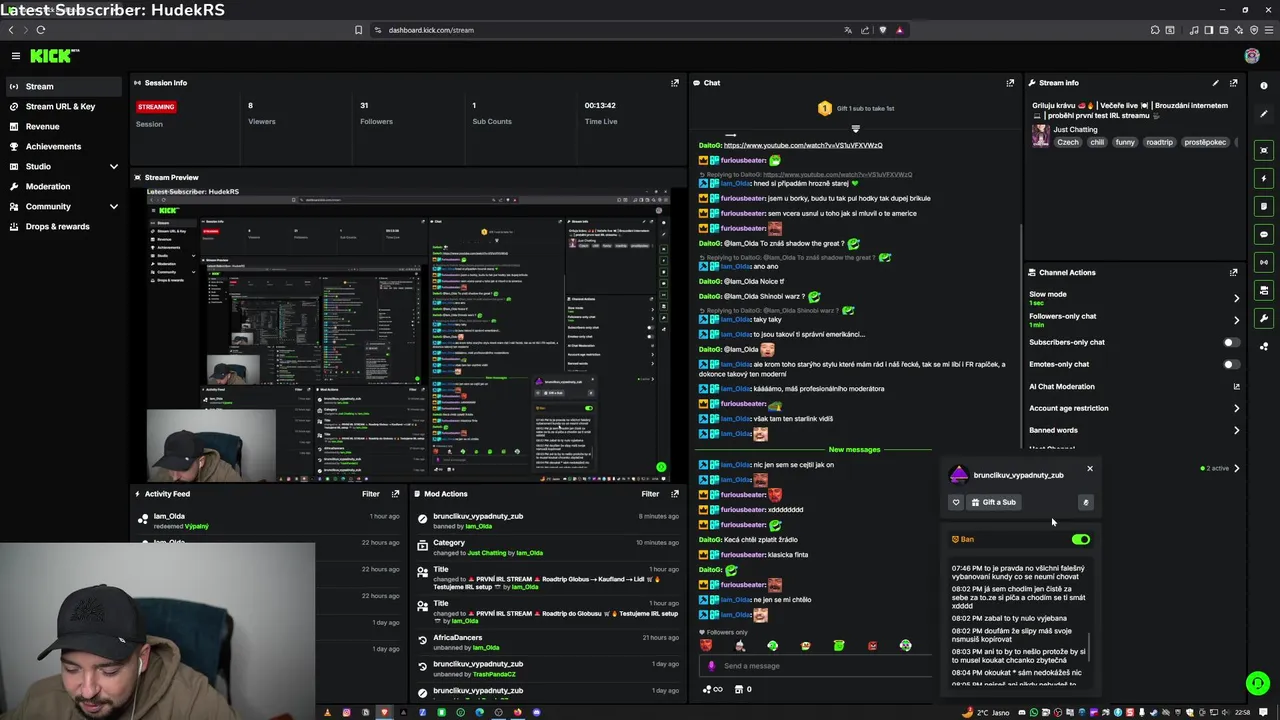
Task: Expand Account age restriction option
Action: coord(1236,408)
